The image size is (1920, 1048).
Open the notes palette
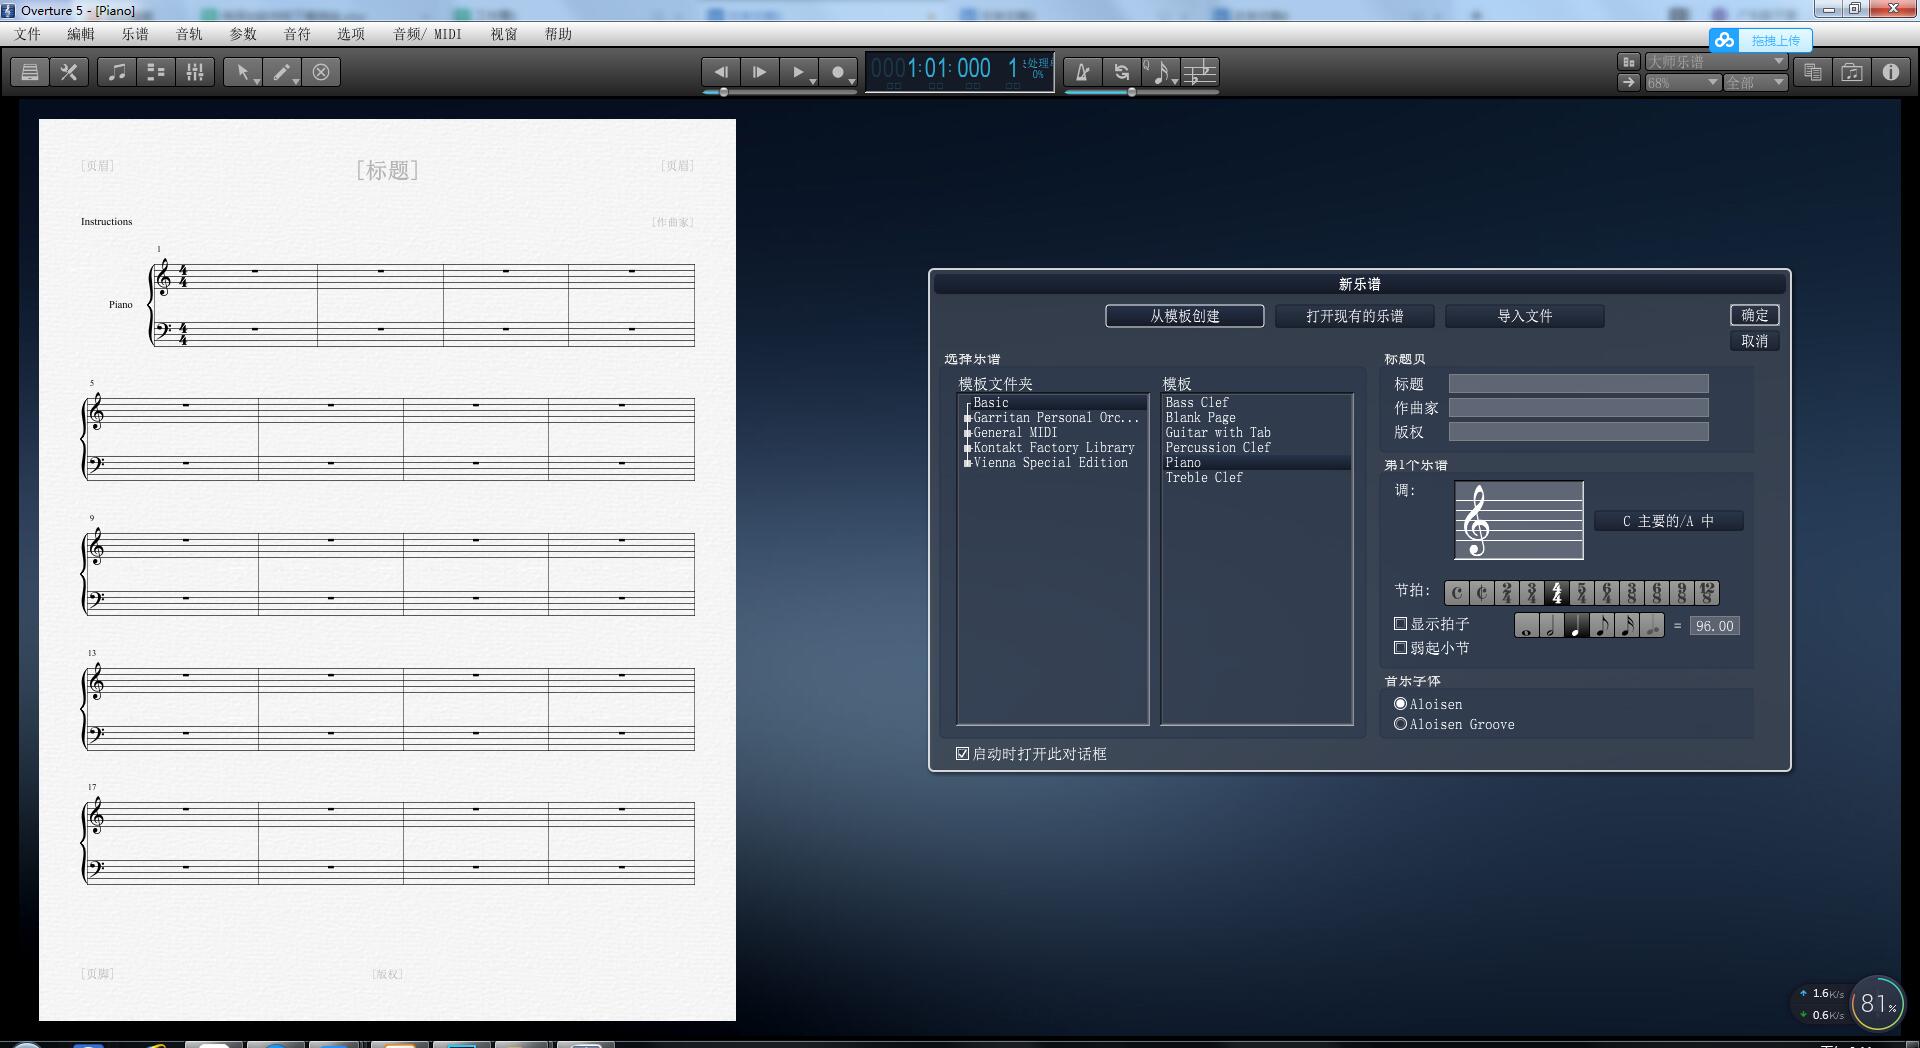117,71
